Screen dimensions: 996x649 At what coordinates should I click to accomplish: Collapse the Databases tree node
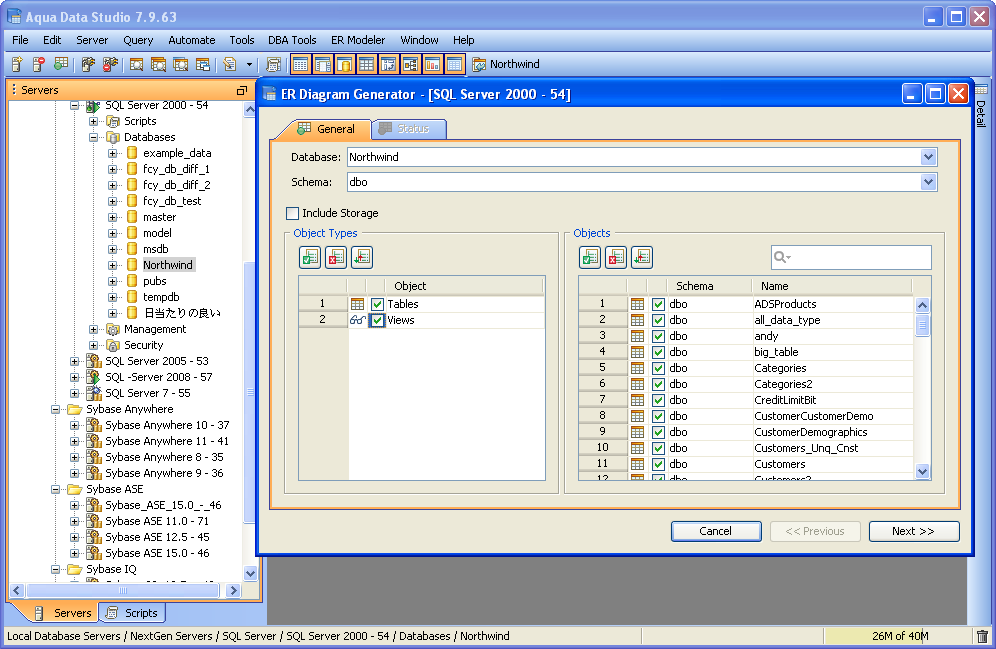(x=93, y=137)
